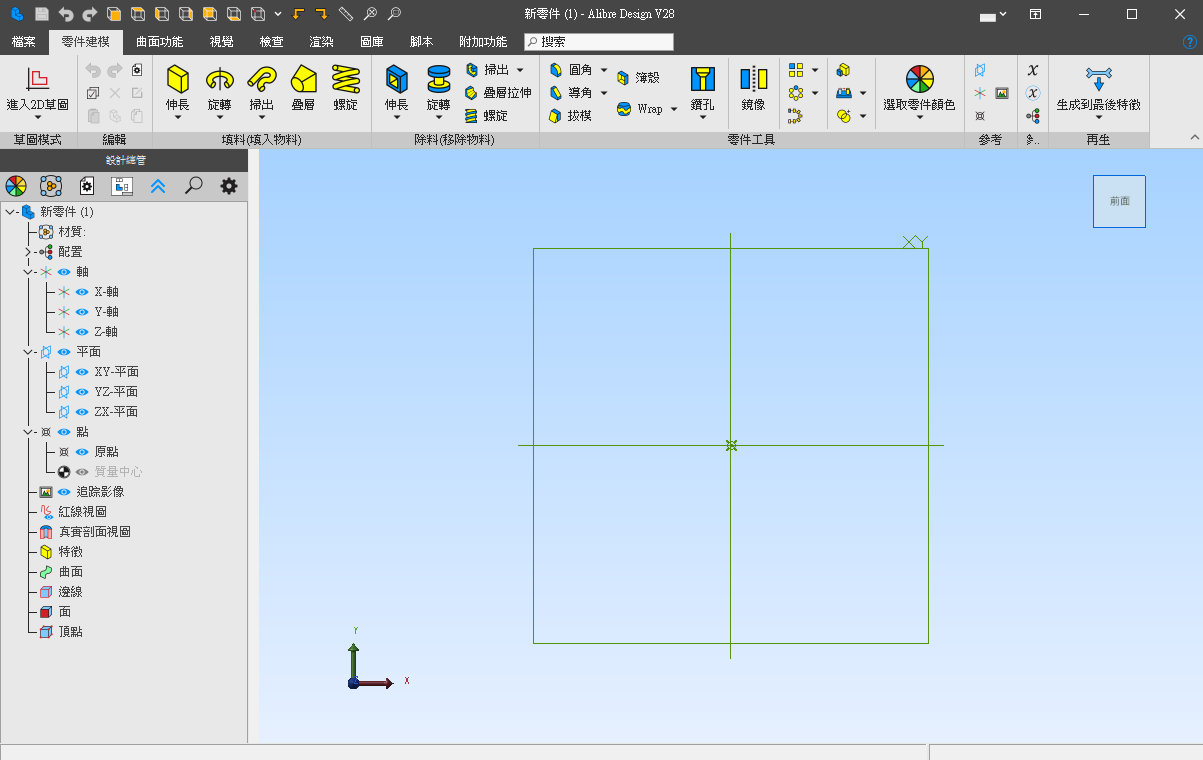
Task: Toggle visibility eye for 平面
Action: pos(64,352)
